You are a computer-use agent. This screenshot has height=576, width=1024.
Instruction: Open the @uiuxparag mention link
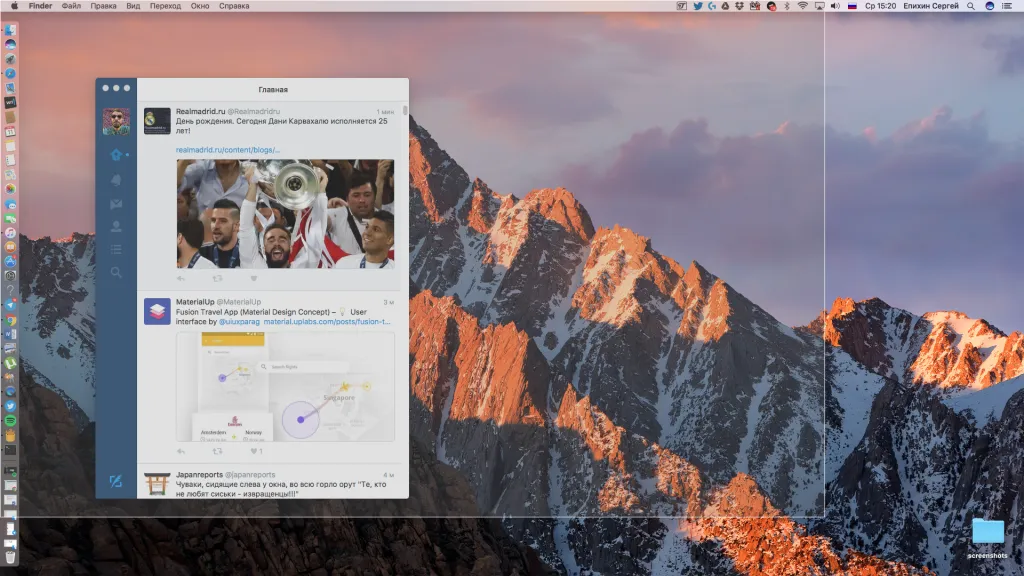coord(239,321)
